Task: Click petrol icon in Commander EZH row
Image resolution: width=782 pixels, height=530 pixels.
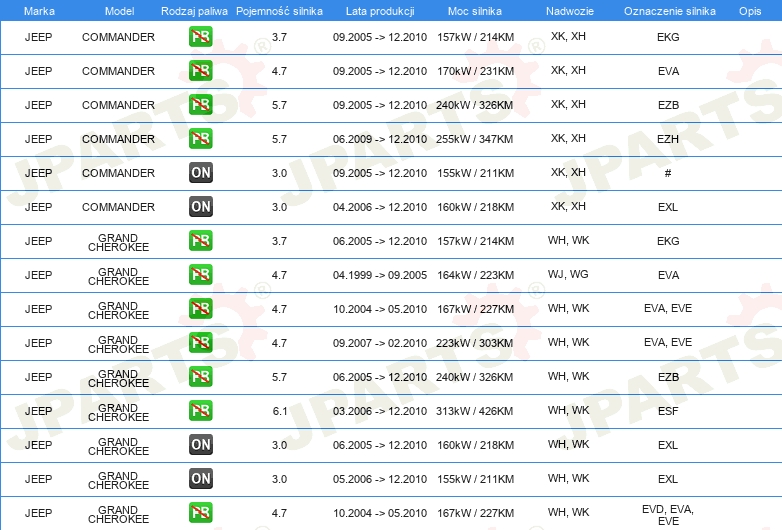Action: point(200,138)
